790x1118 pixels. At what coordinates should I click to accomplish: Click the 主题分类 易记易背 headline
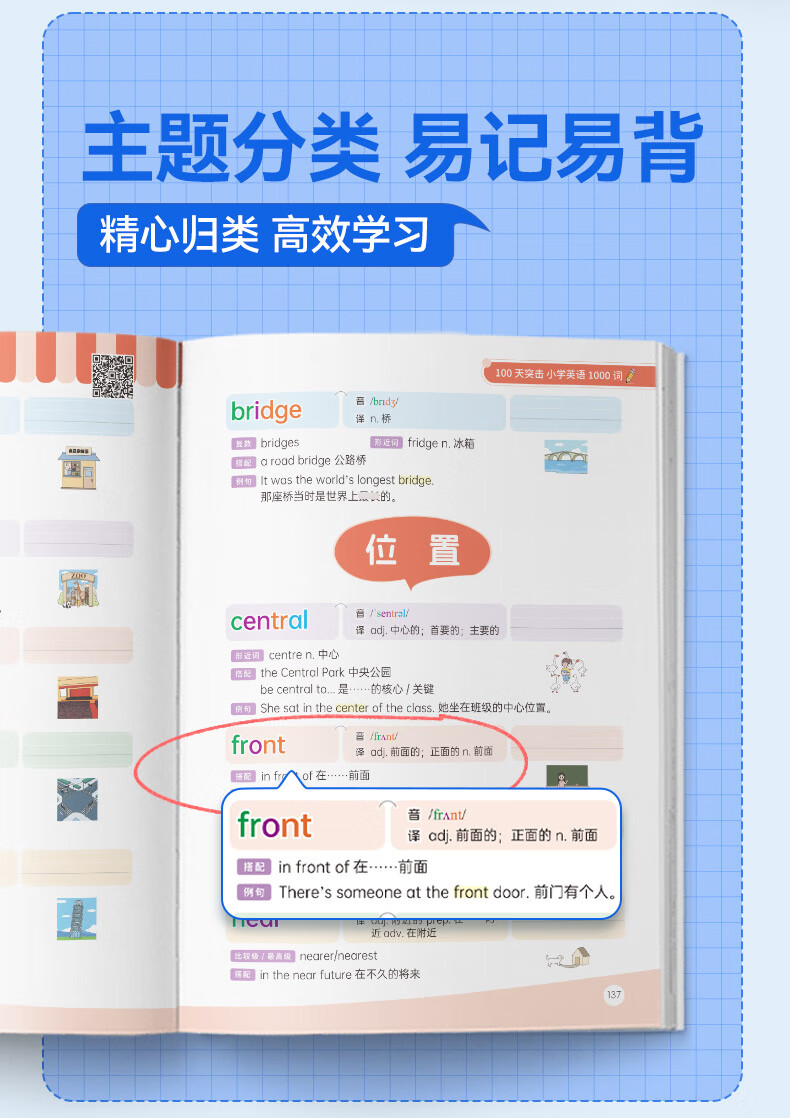point(393,146)
